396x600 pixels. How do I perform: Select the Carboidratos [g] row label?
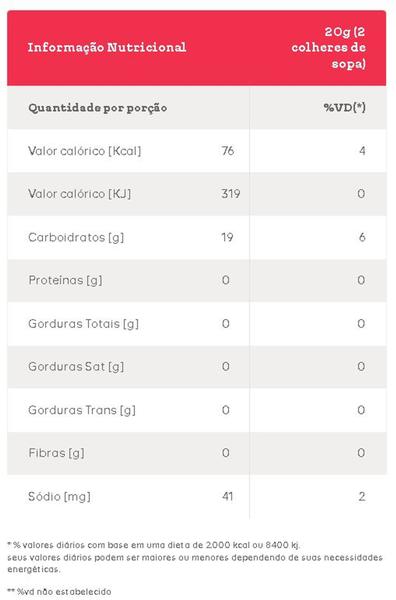point(76,237)
